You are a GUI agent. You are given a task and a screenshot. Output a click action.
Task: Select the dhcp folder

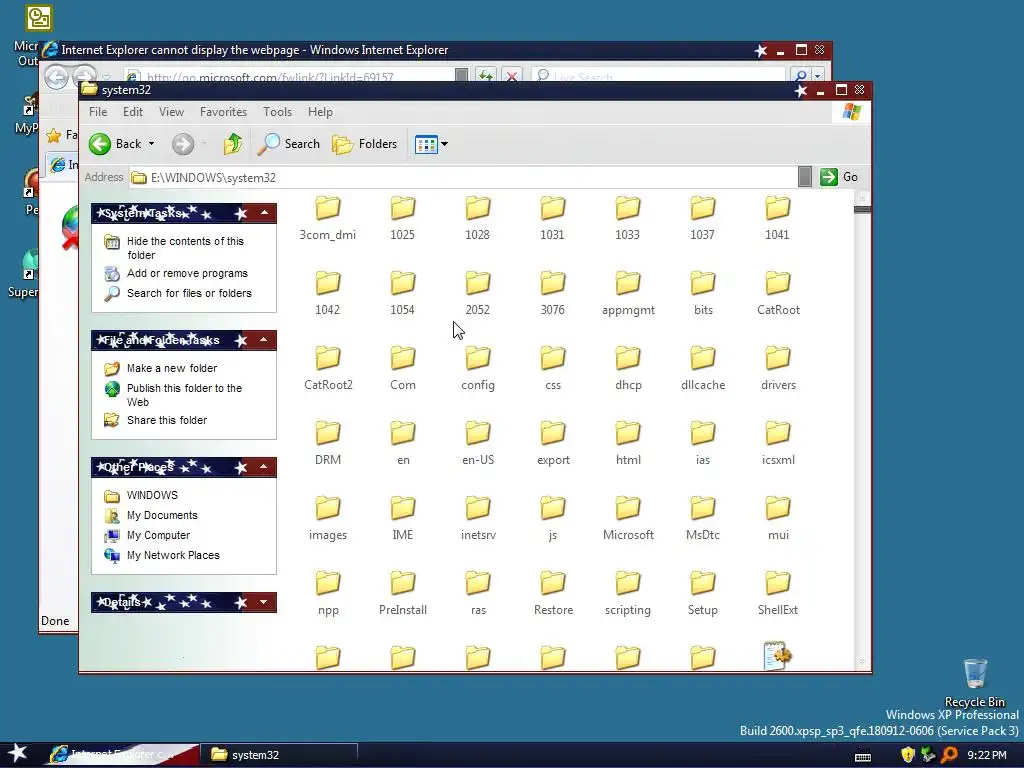pos(628,368)
